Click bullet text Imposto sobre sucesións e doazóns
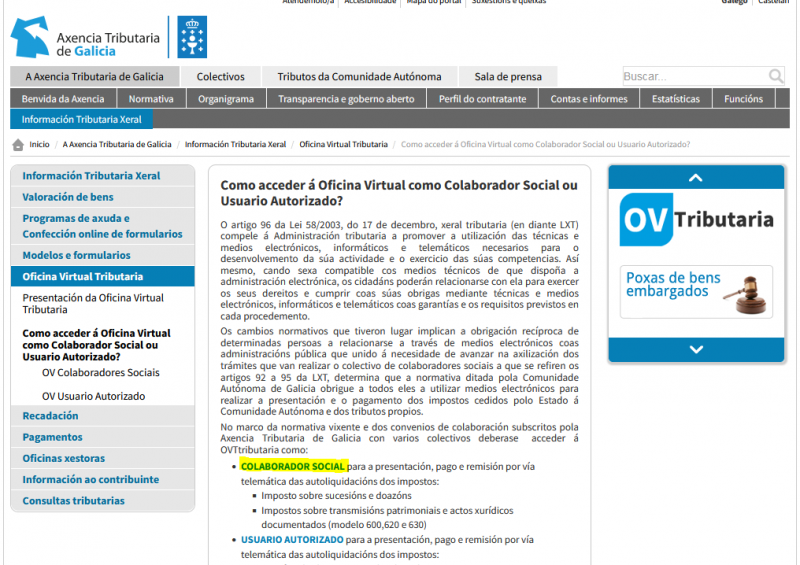This screenshot has height=565, width=800. click(336, 496)
